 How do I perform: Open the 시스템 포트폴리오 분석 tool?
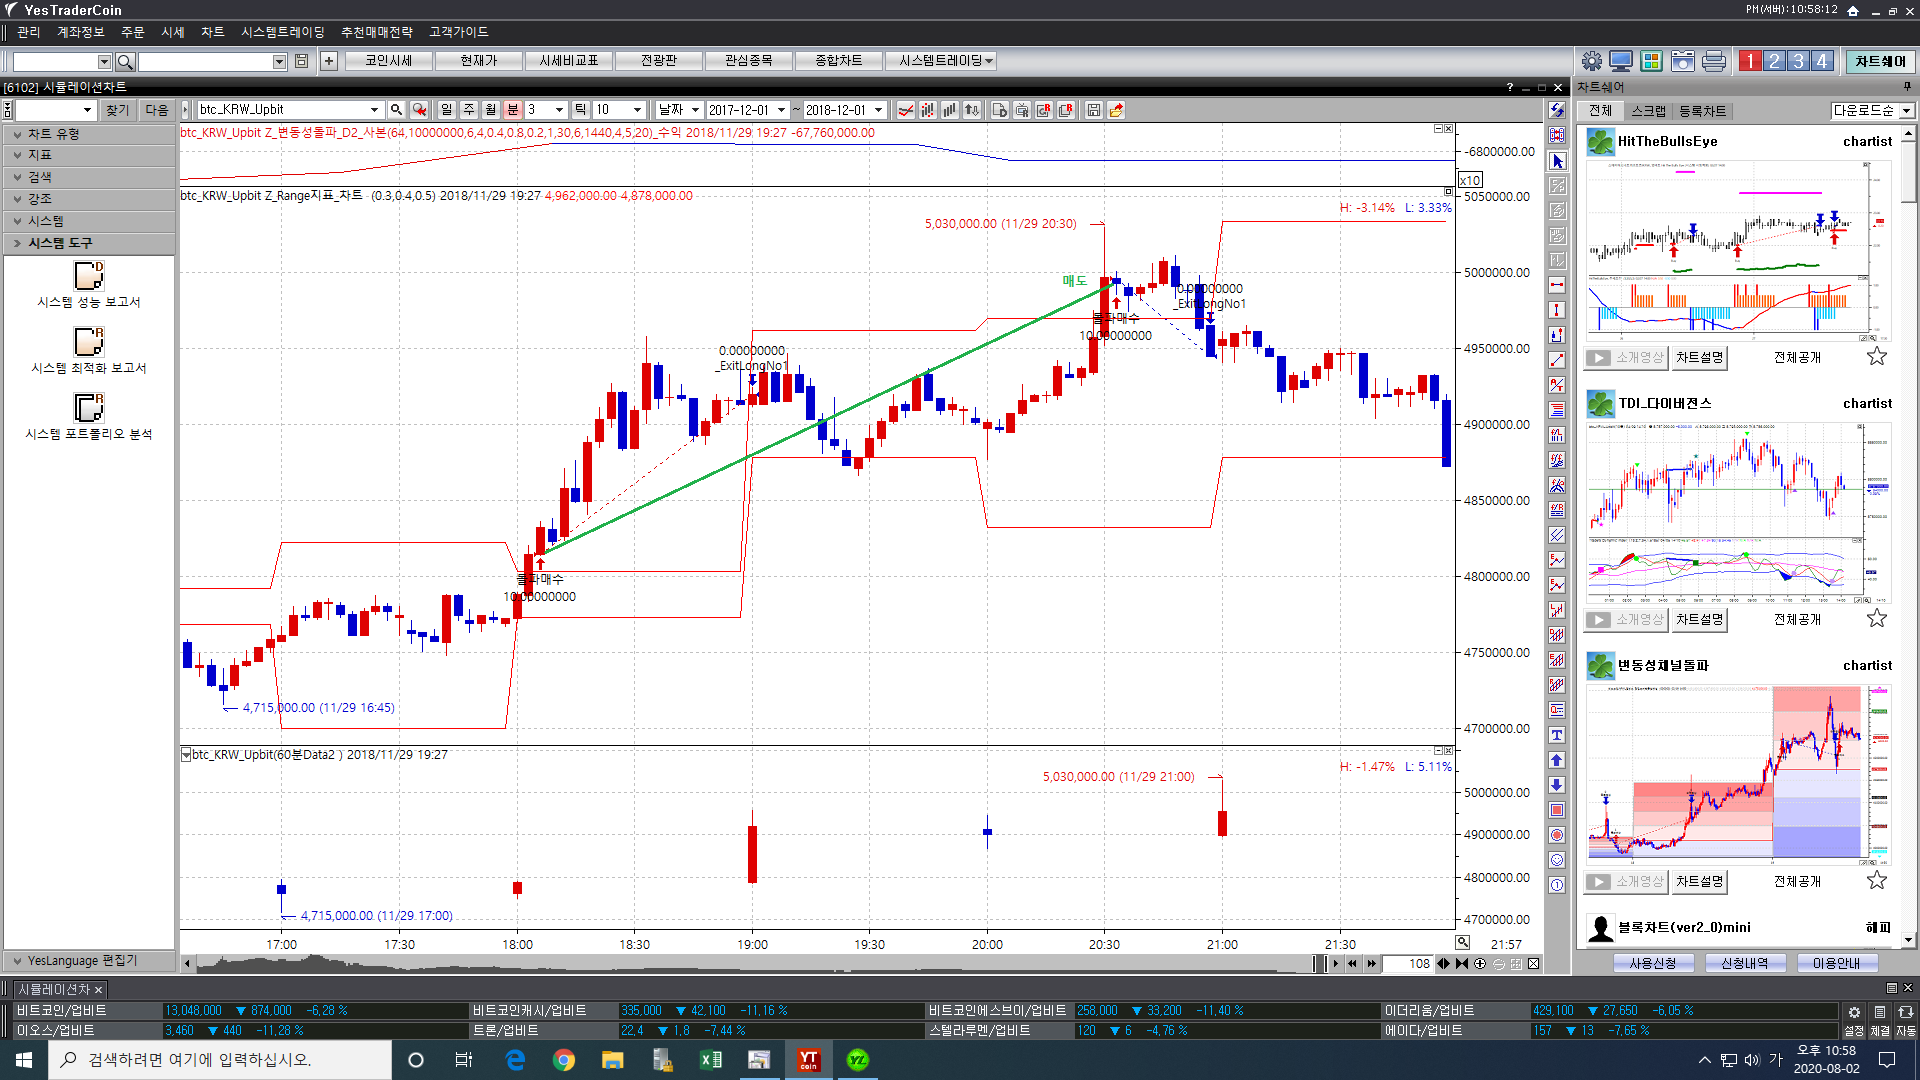coord(88,408)
